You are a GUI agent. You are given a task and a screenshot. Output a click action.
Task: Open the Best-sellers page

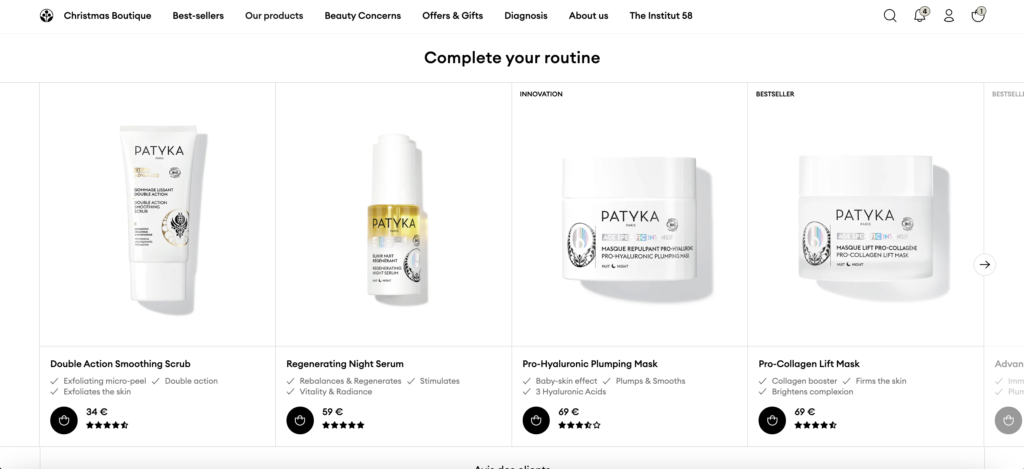pos(198,16)
